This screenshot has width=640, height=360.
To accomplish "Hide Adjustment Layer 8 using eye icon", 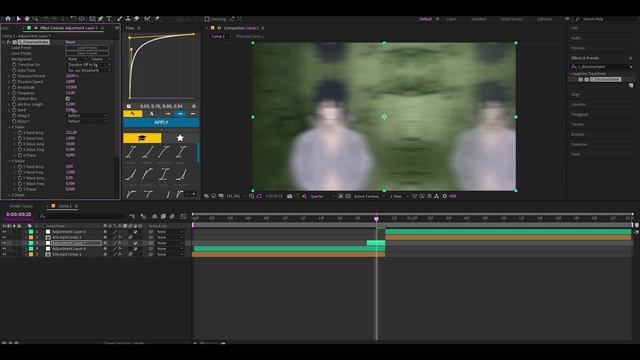I will point(4,249).
